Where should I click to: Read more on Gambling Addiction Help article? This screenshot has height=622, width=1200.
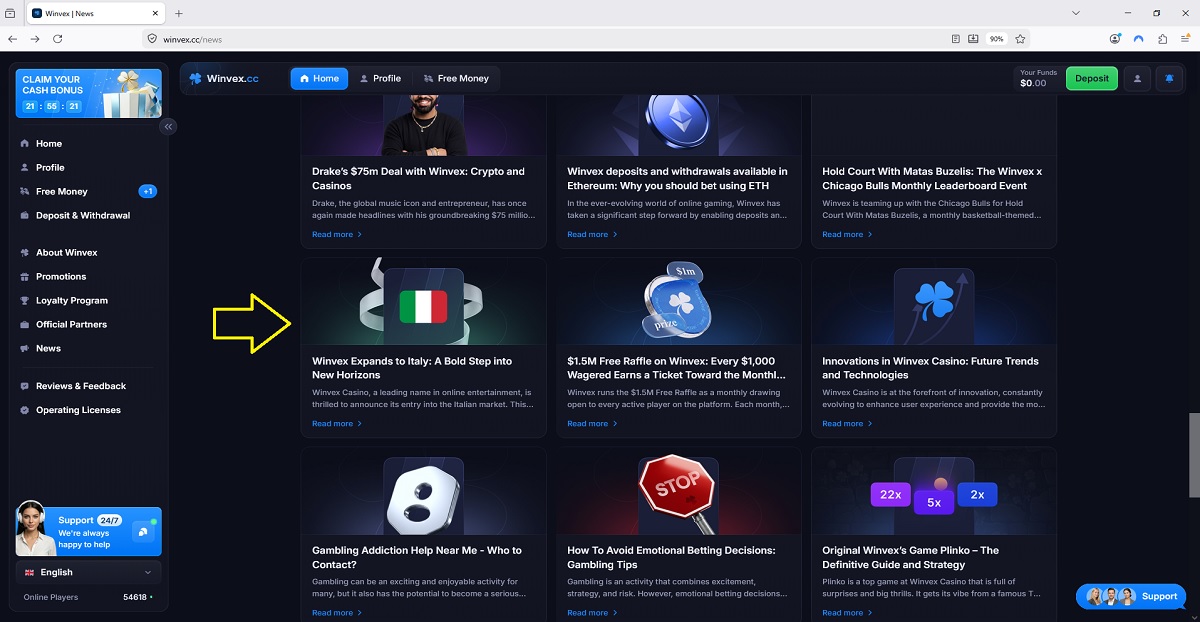coord(337,613)
